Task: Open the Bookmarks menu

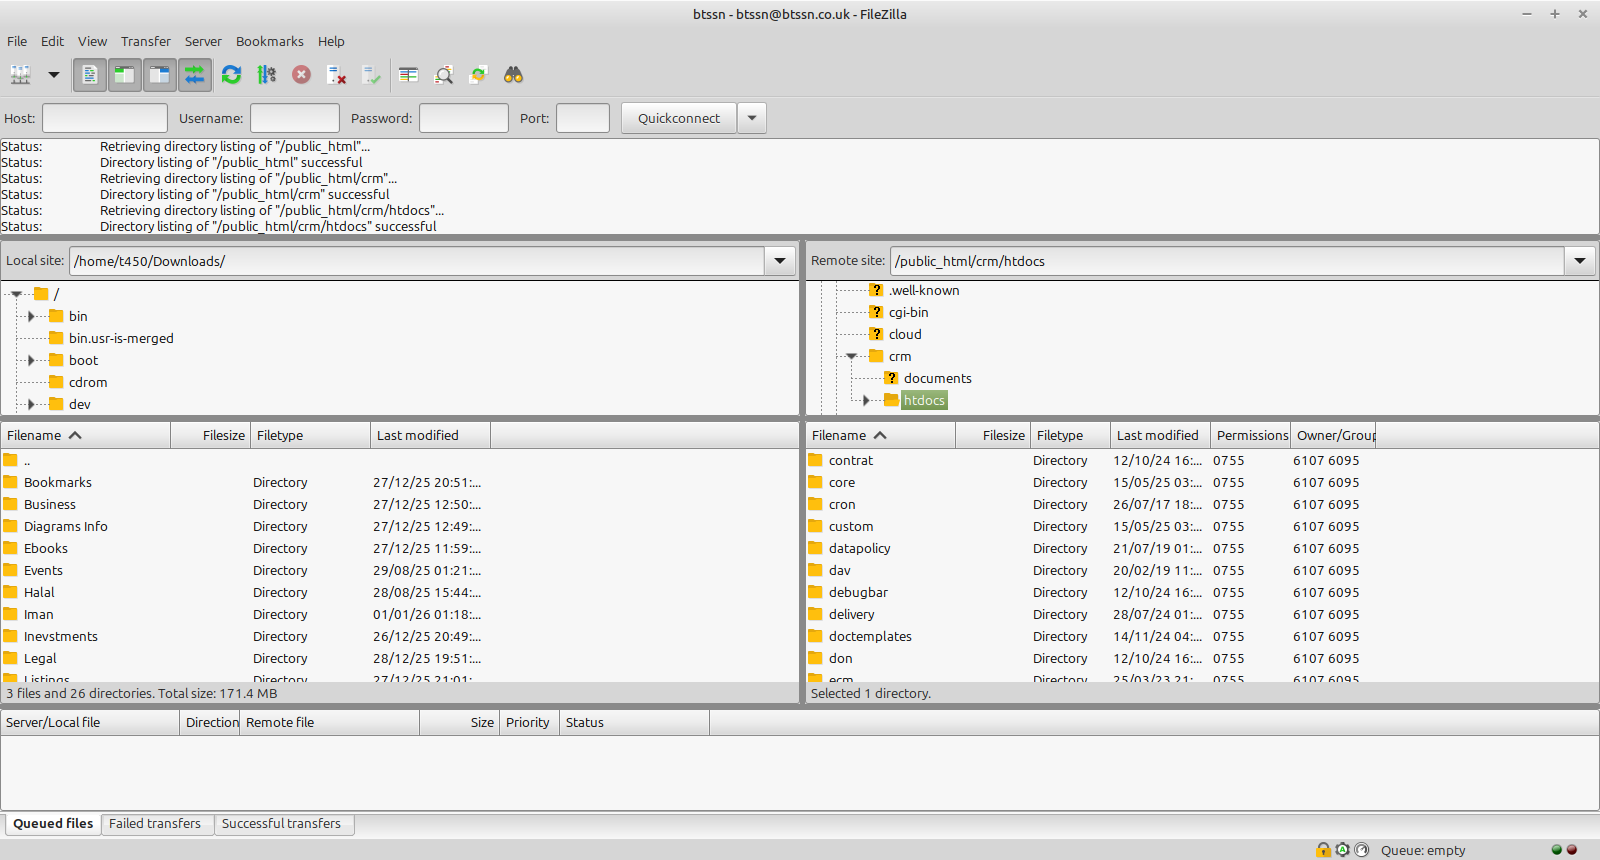Action: coord(269,41)
